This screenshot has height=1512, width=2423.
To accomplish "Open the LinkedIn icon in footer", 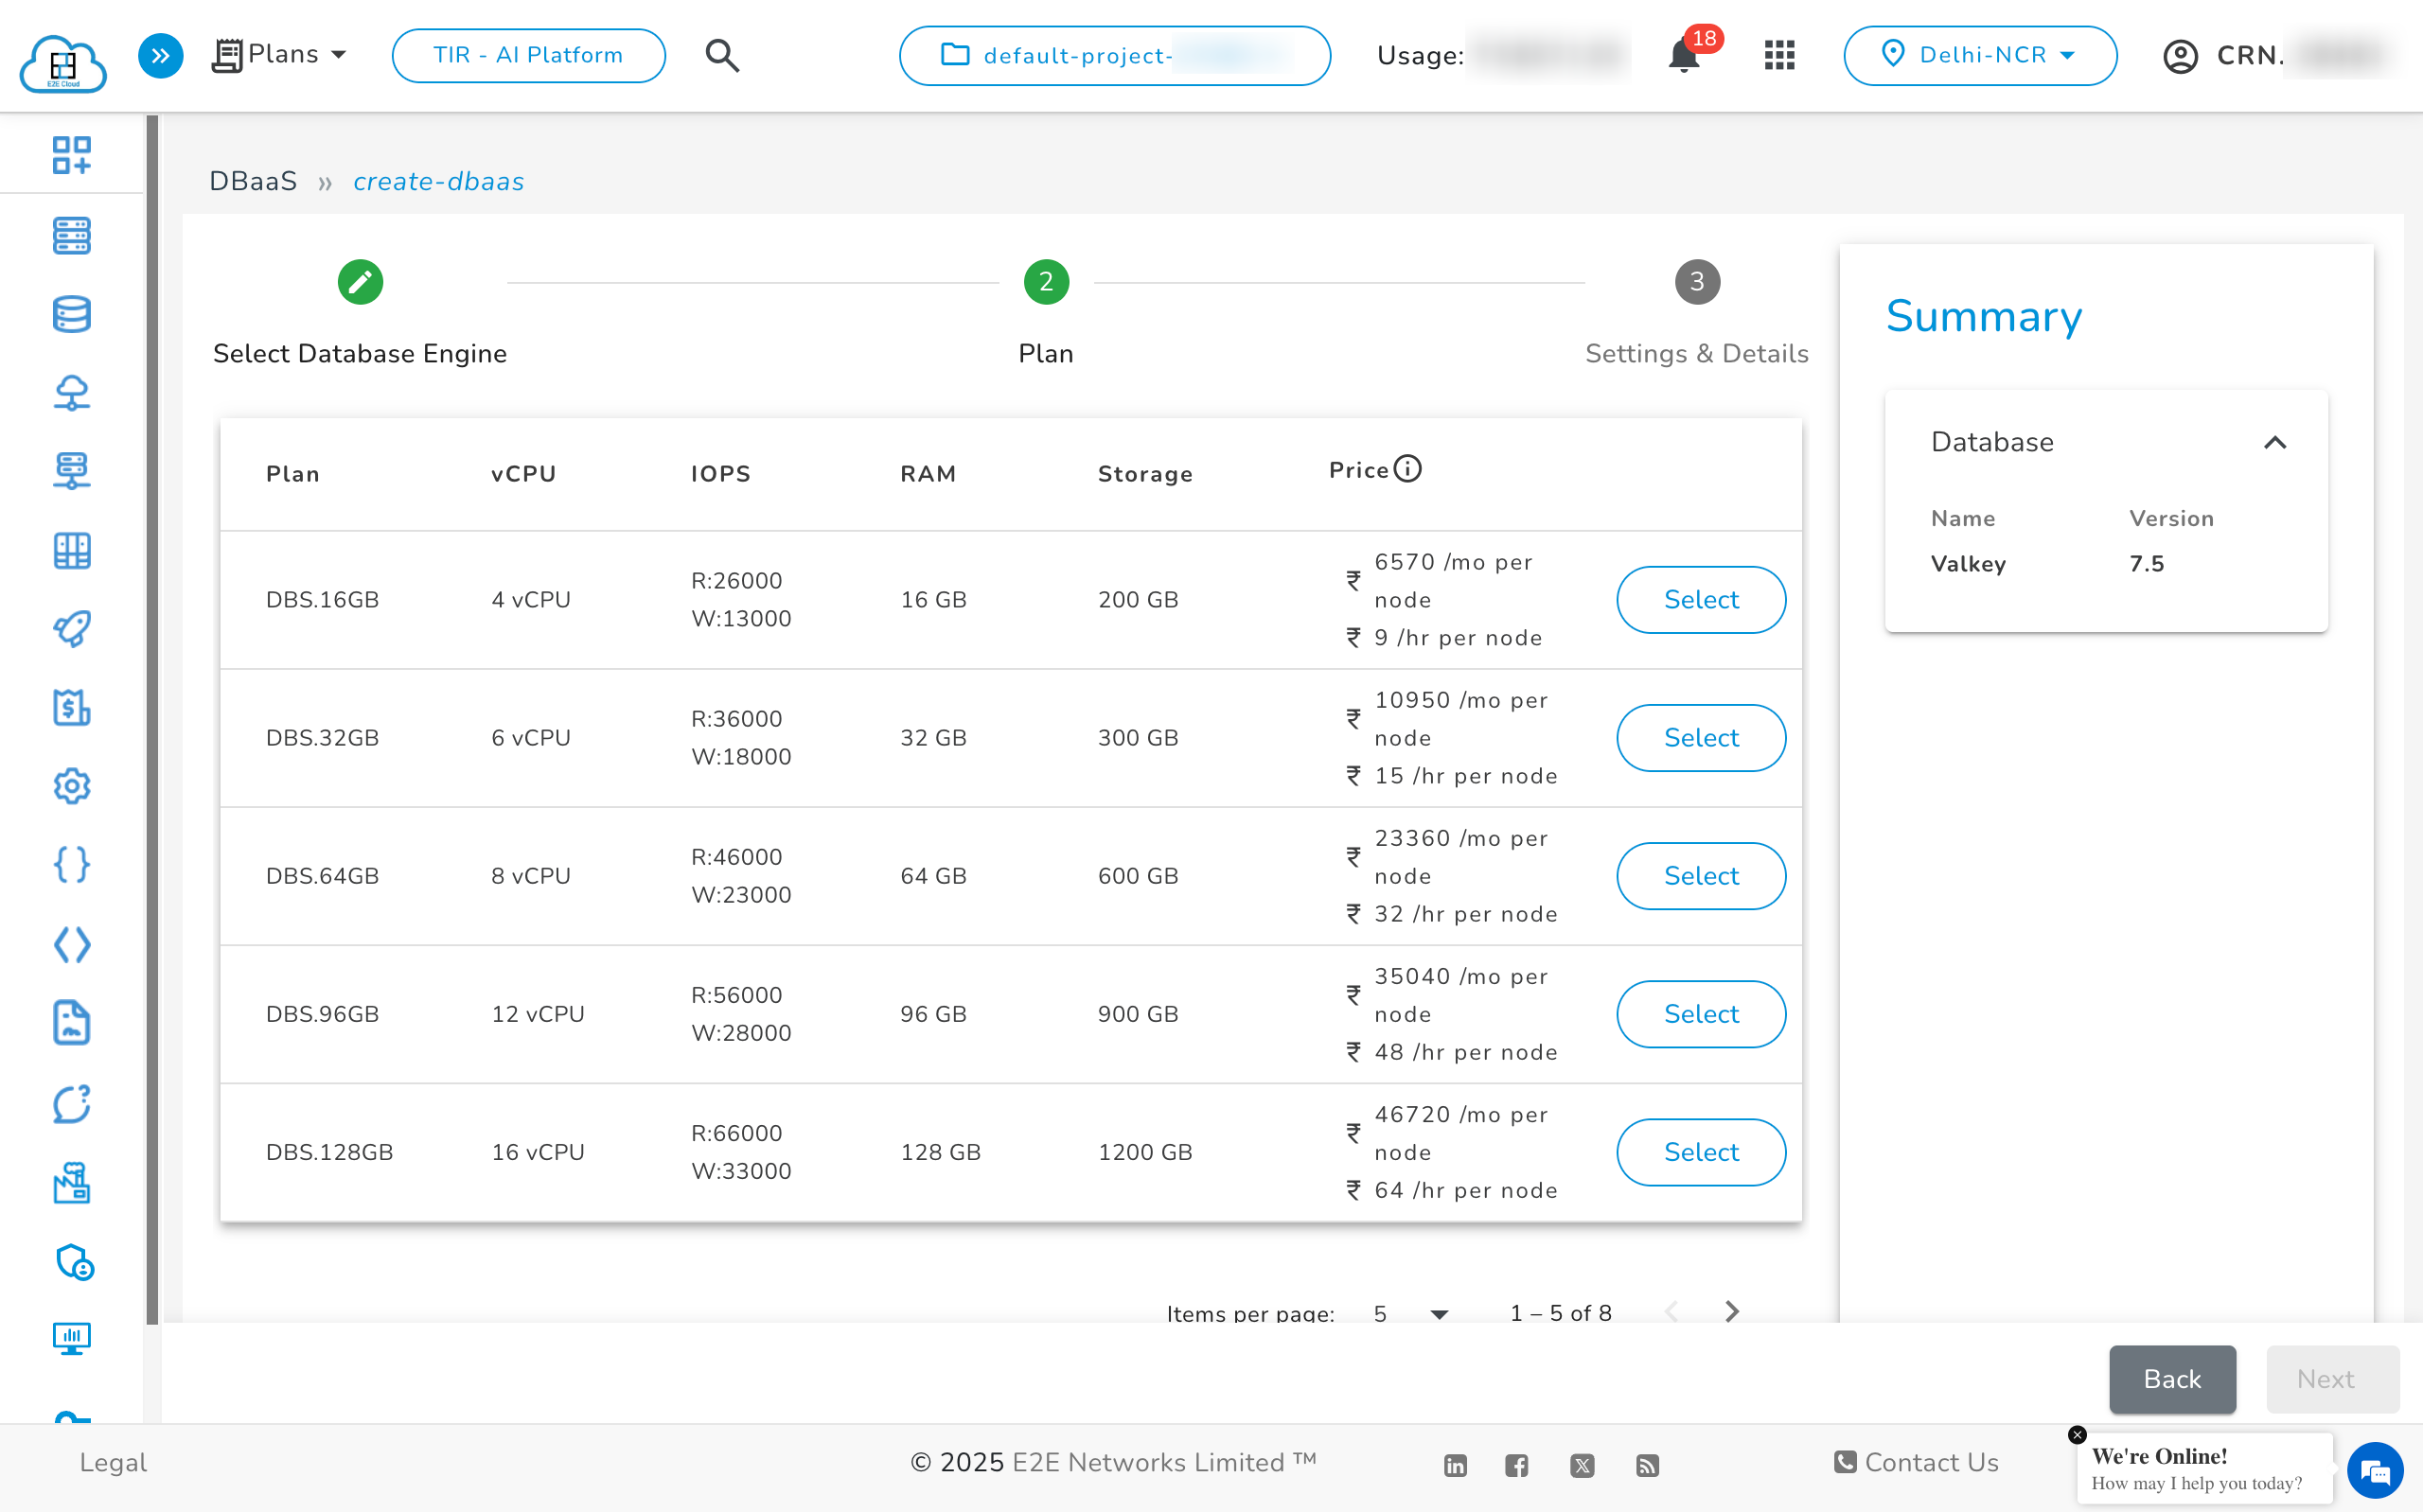I will coord(1455,1465).
